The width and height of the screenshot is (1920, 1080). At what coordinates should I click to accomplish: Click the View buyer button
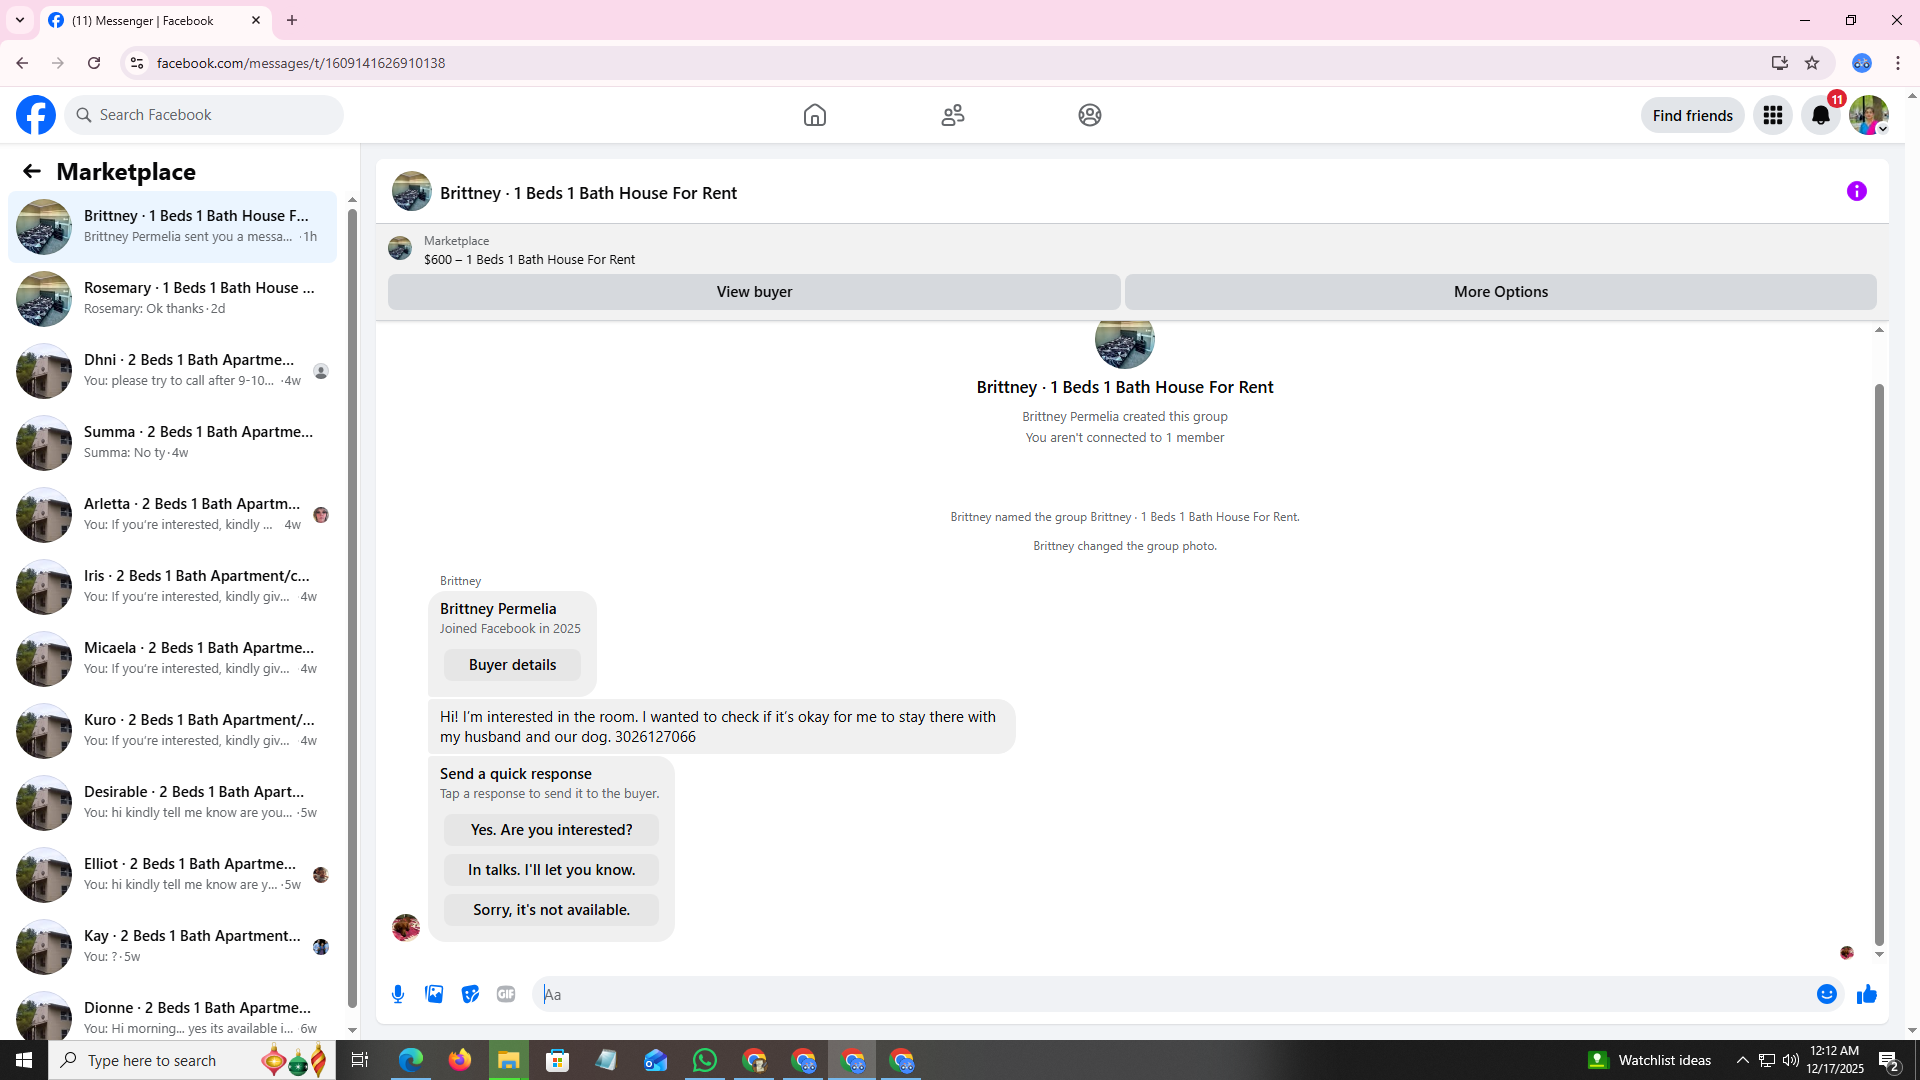[754, 292]
